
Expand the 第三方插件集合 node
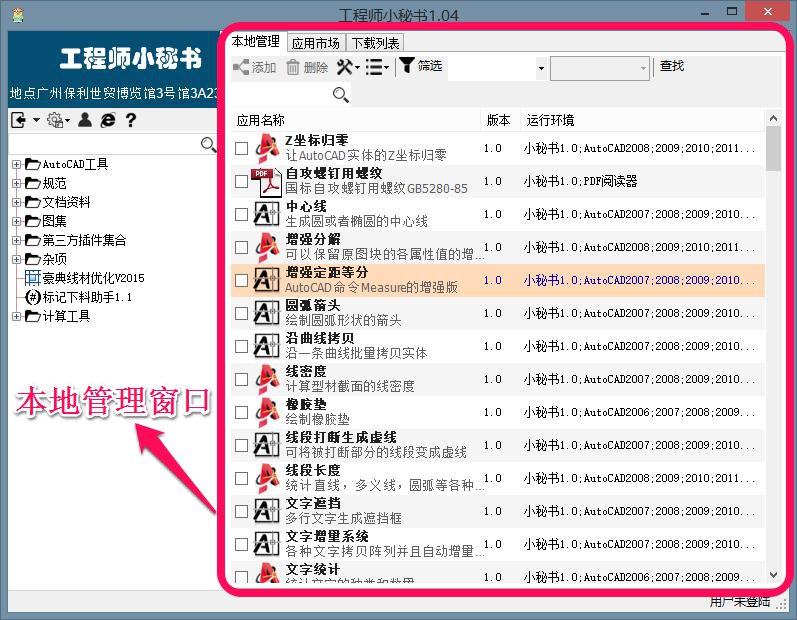(x=16, y=240)
